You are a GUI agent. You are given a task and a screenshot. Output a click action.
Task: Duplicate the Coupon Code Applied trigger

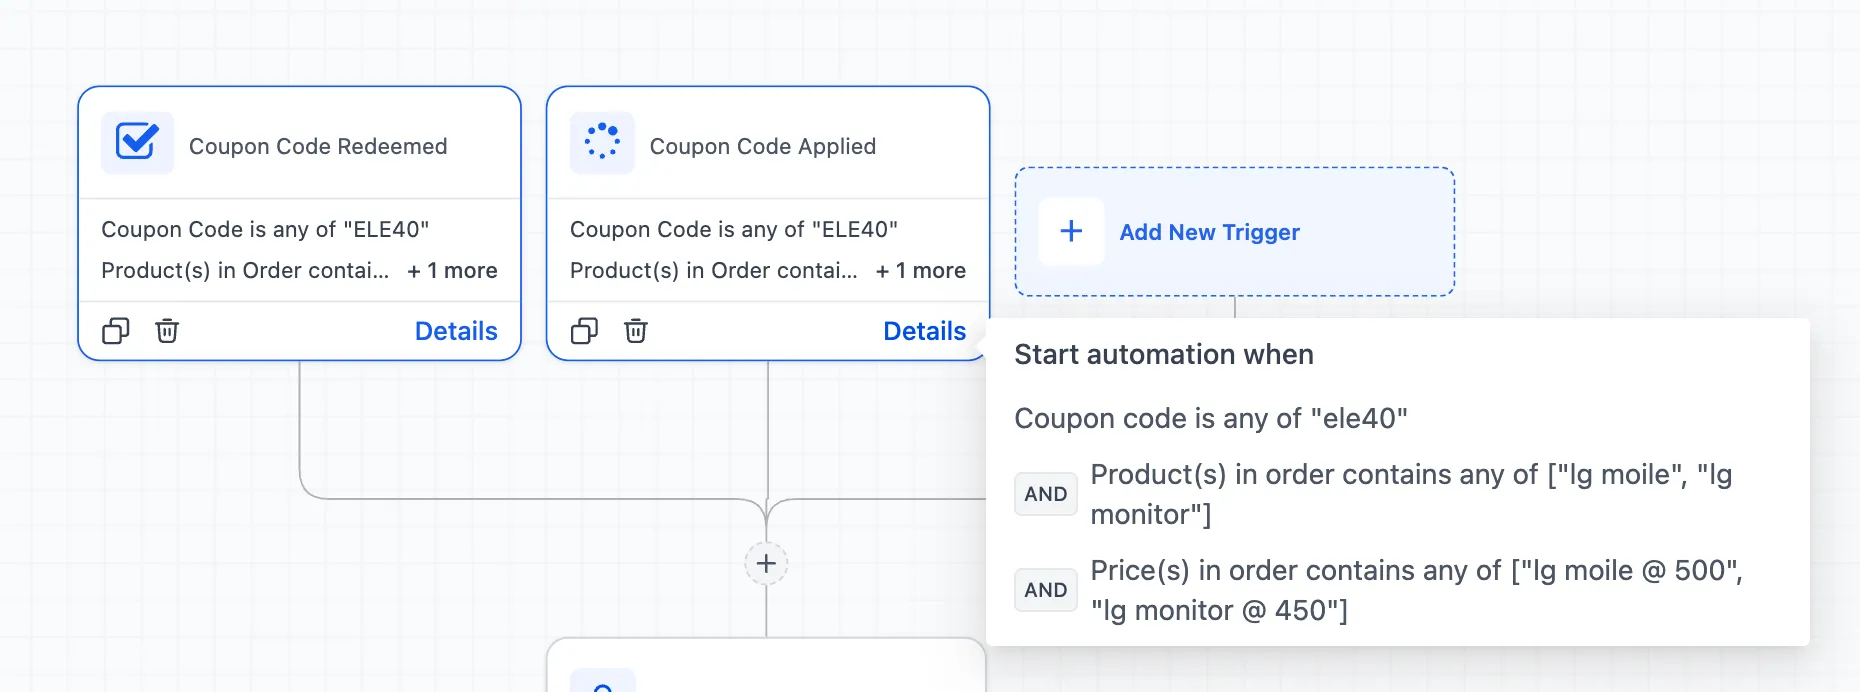[584, 331]
